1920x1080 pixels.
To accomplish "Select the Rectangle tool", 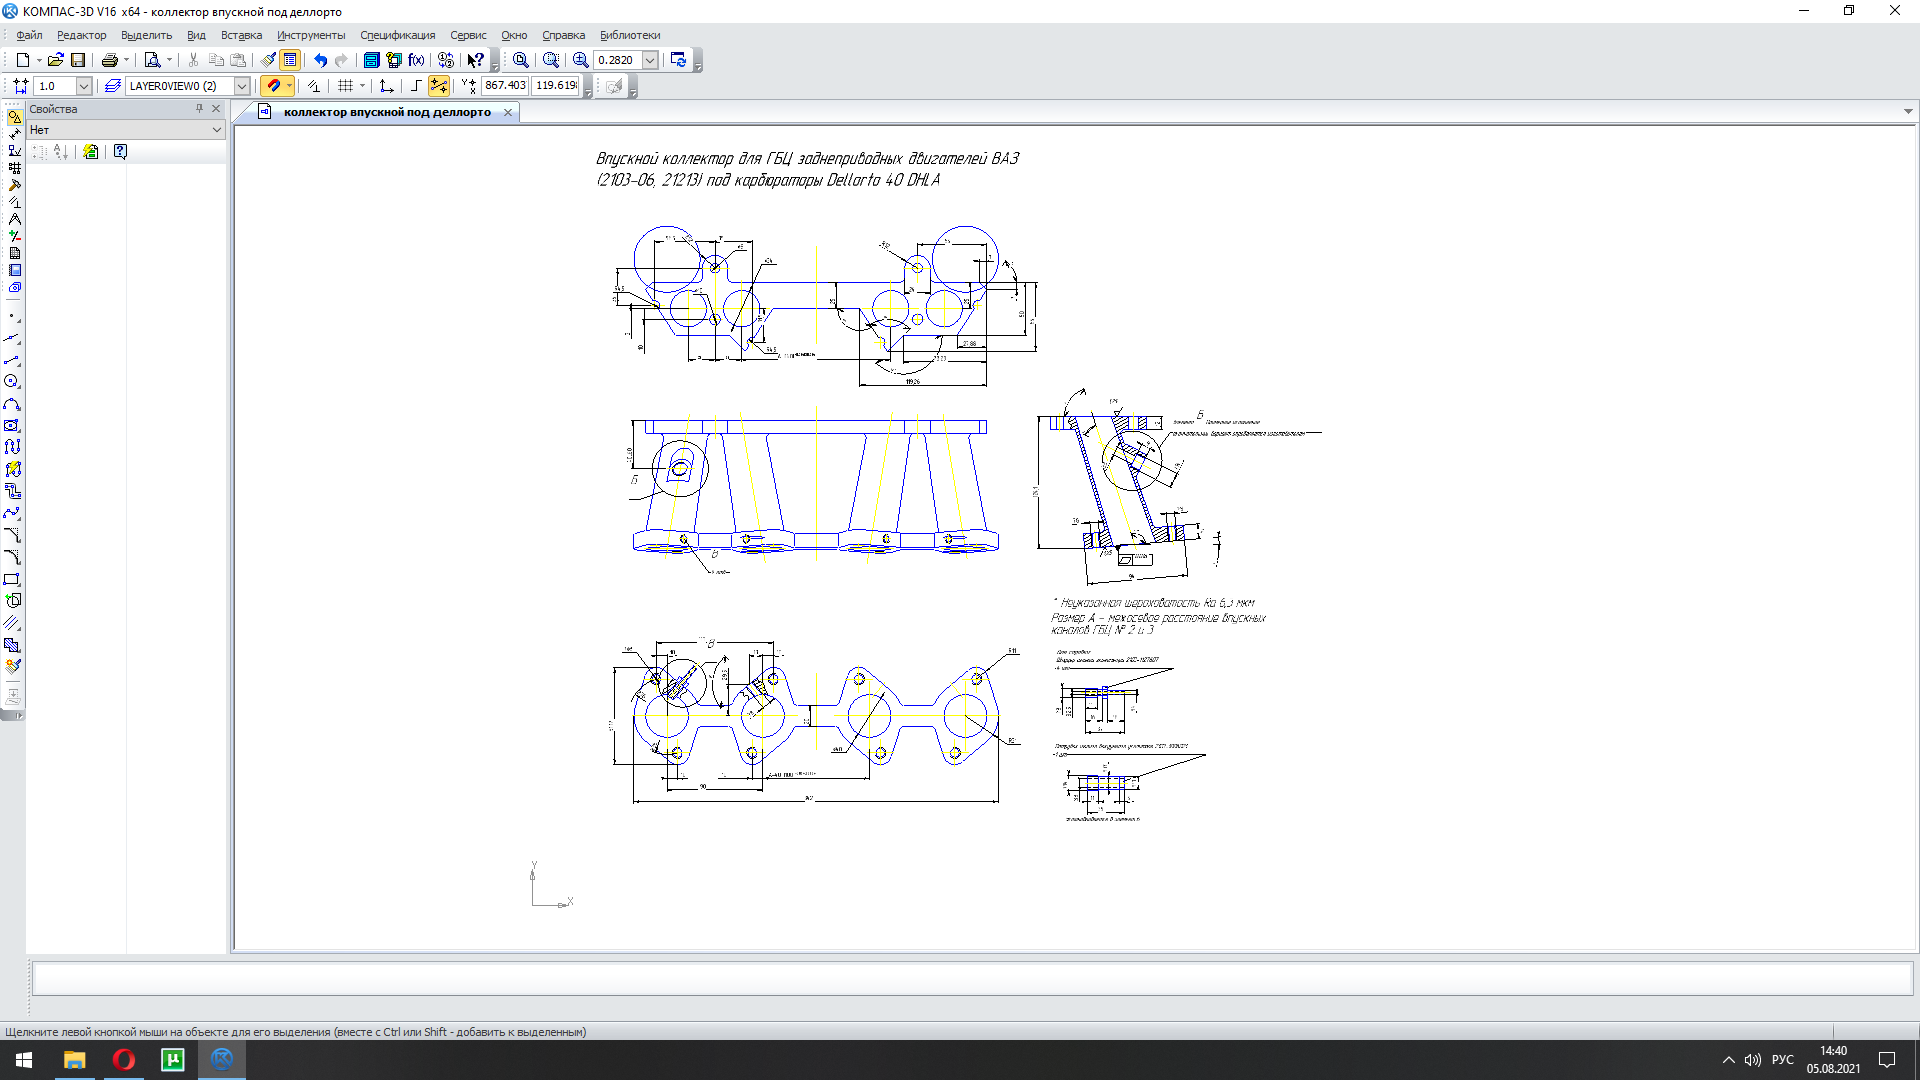I will tap(12, 580).
